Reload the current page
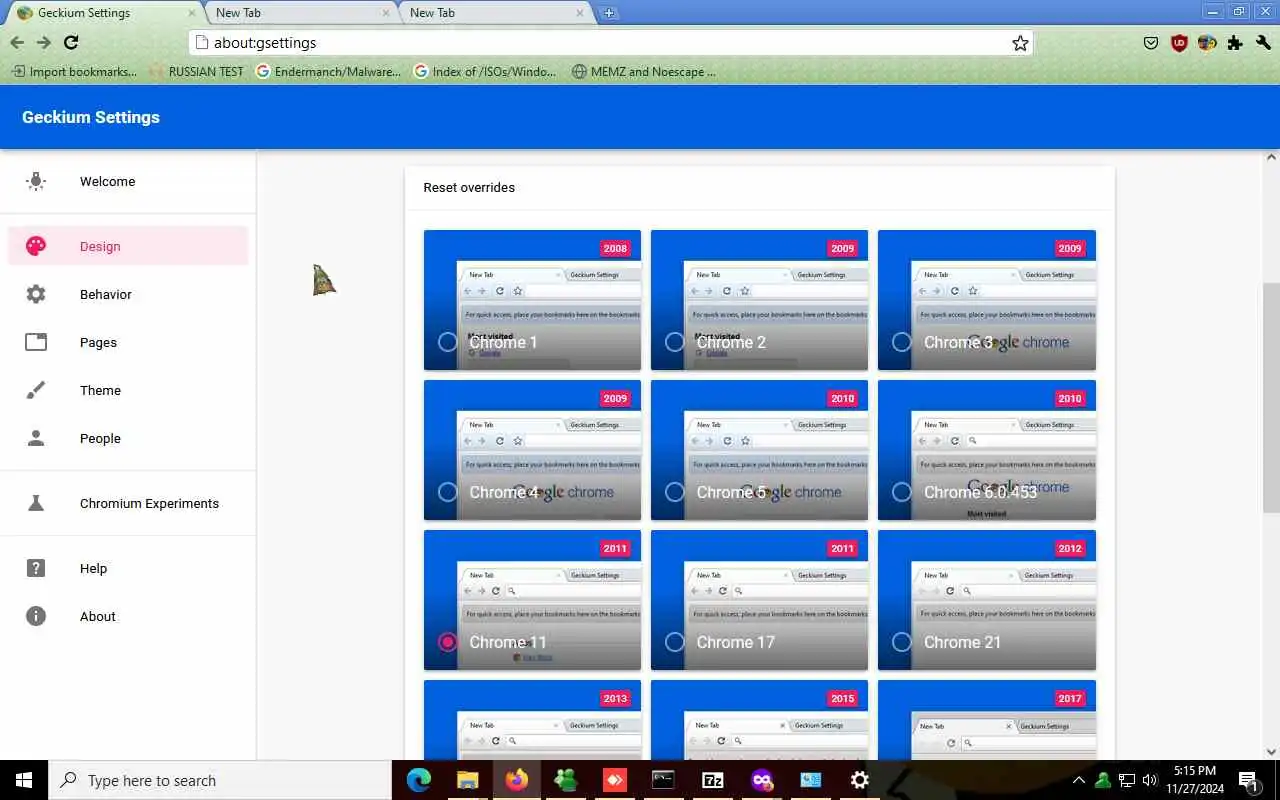1280x800 pixels. (x=71, y=42)
